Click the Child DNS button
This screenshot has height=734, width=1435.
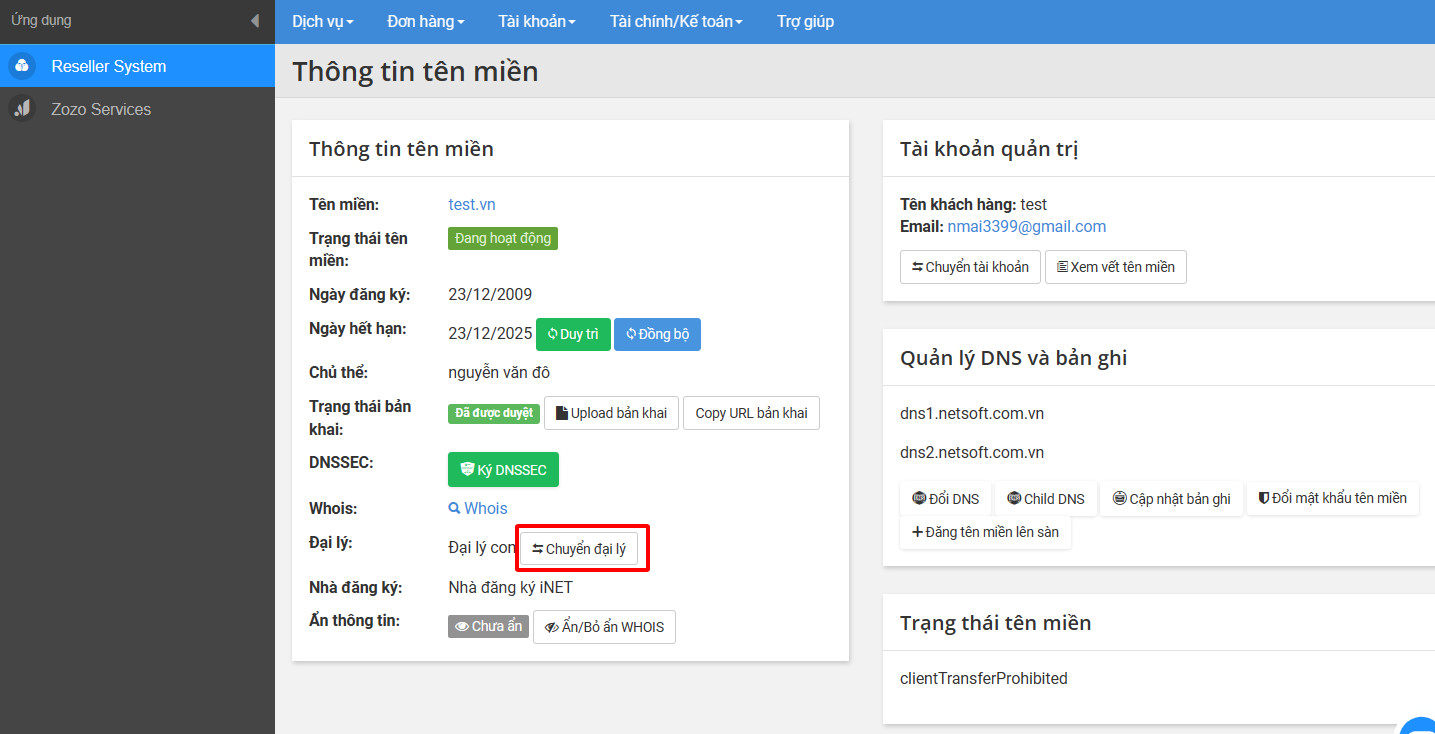1046,498
